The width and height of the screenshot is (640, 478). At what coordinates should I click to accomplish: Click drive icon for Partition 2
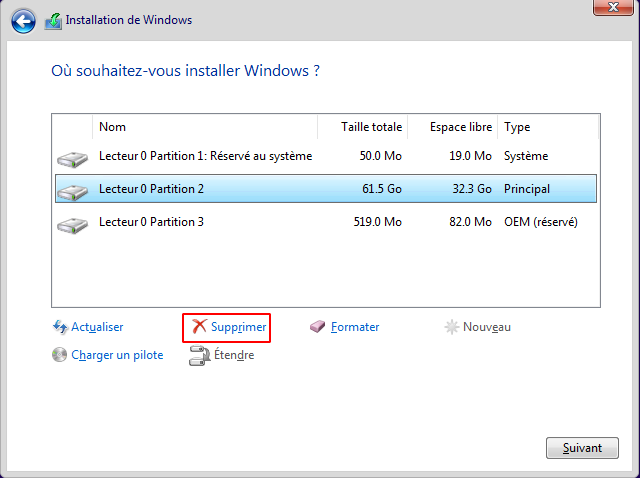click(x=72, y=189)
